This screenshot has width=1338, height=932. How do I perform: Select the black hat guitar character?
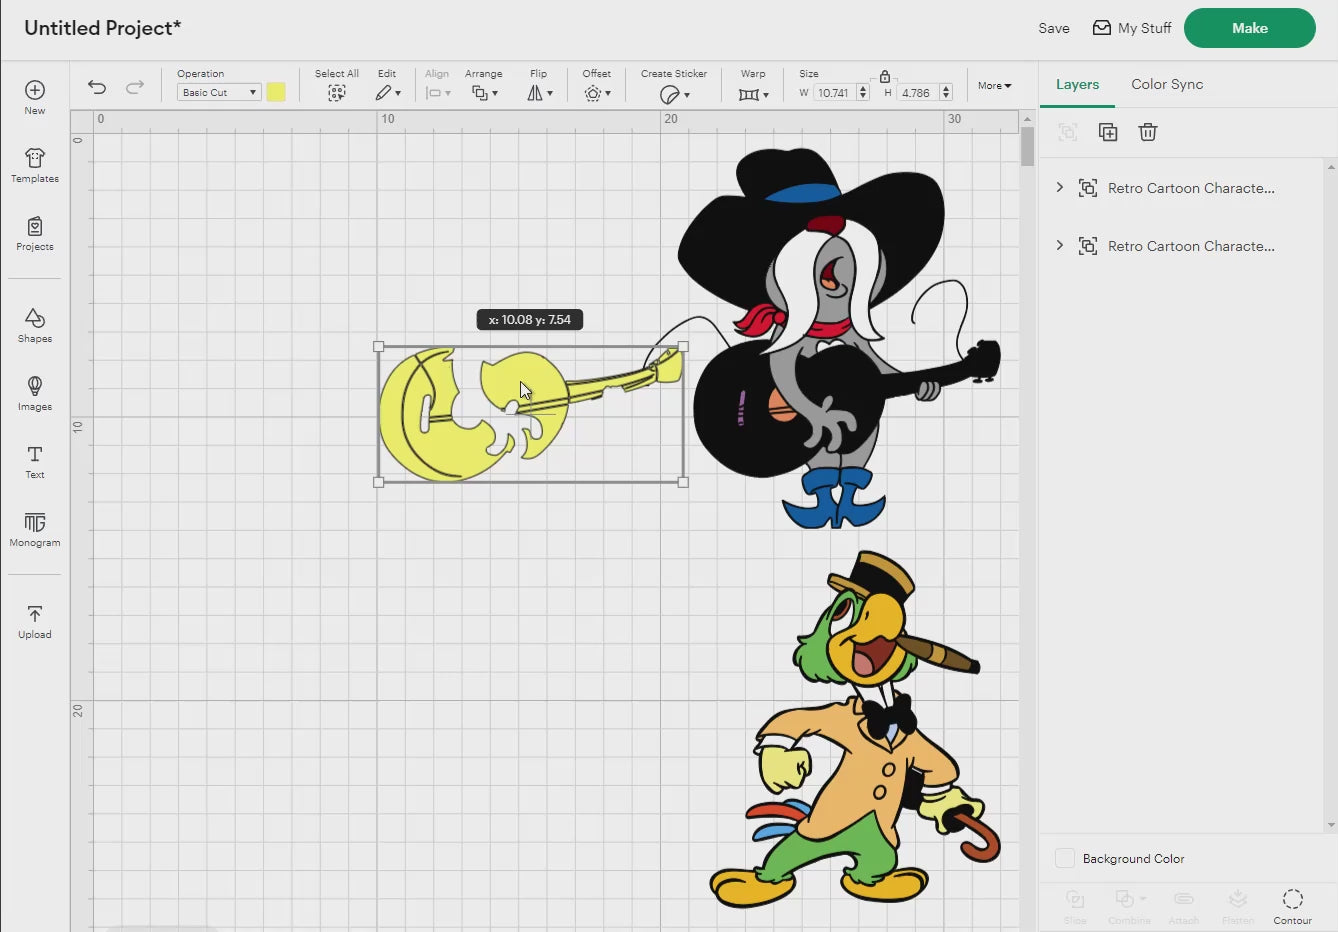(x=838, y=338)
